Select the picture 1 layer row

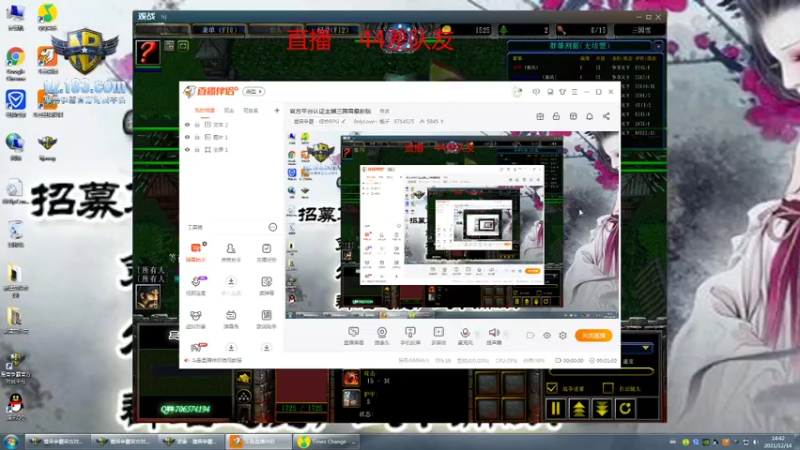232,137
